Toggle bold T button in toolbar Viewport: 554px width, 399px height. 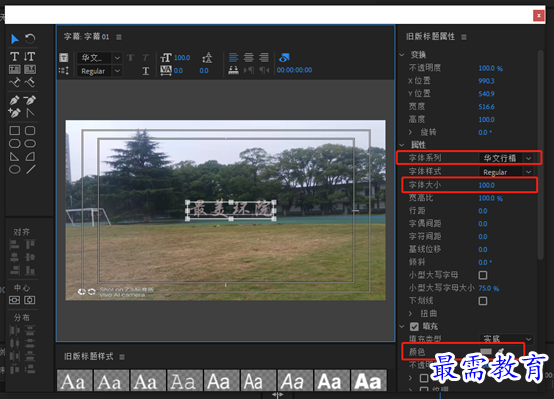pyautogui.click(x=130, y=58)
